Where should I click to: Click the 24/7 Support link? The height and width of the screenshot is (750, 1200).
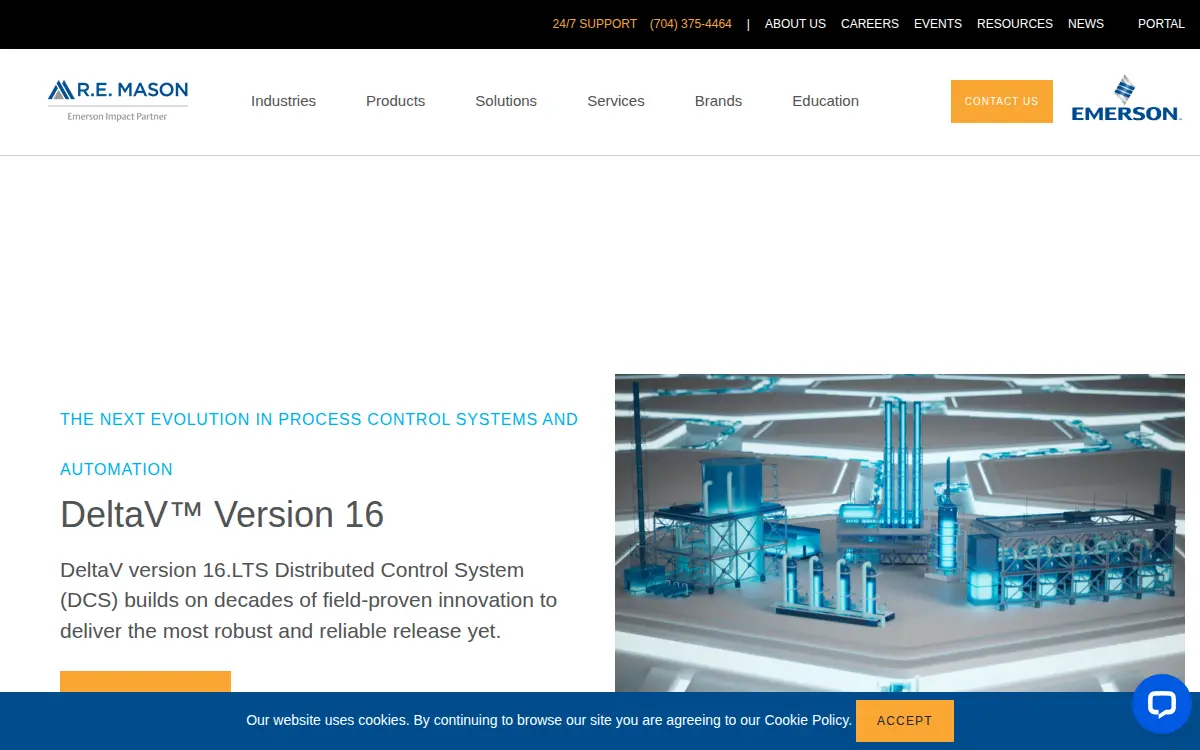(594, 24)
